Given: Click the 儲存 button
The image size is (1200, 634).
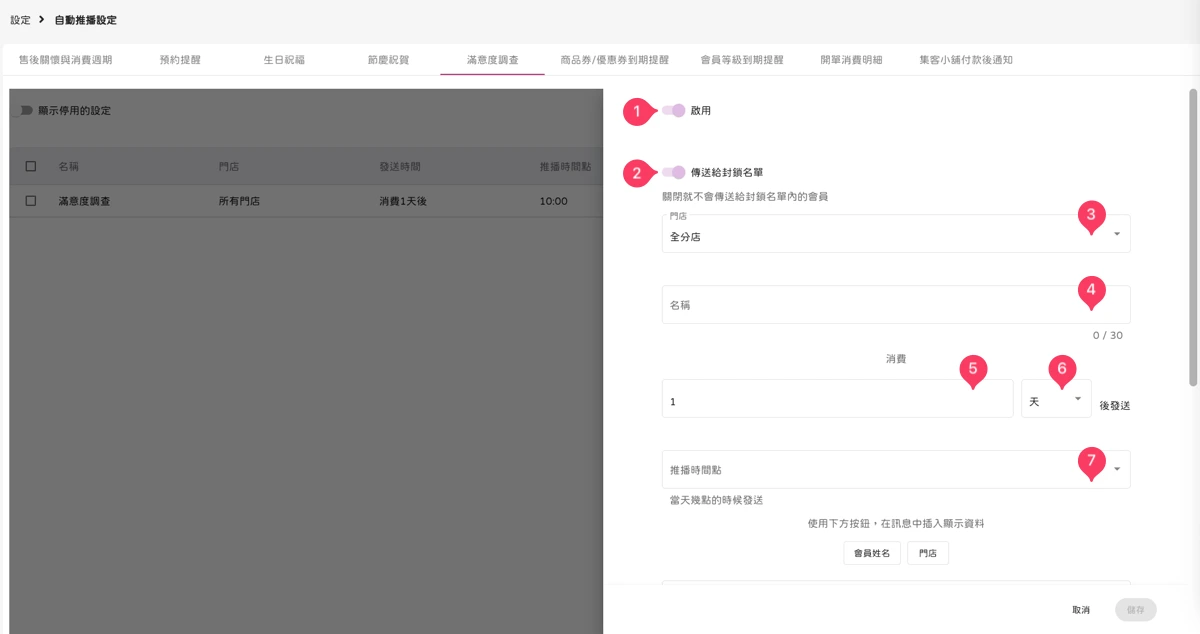Looking at the screenshot, I should coord(1136,609).
